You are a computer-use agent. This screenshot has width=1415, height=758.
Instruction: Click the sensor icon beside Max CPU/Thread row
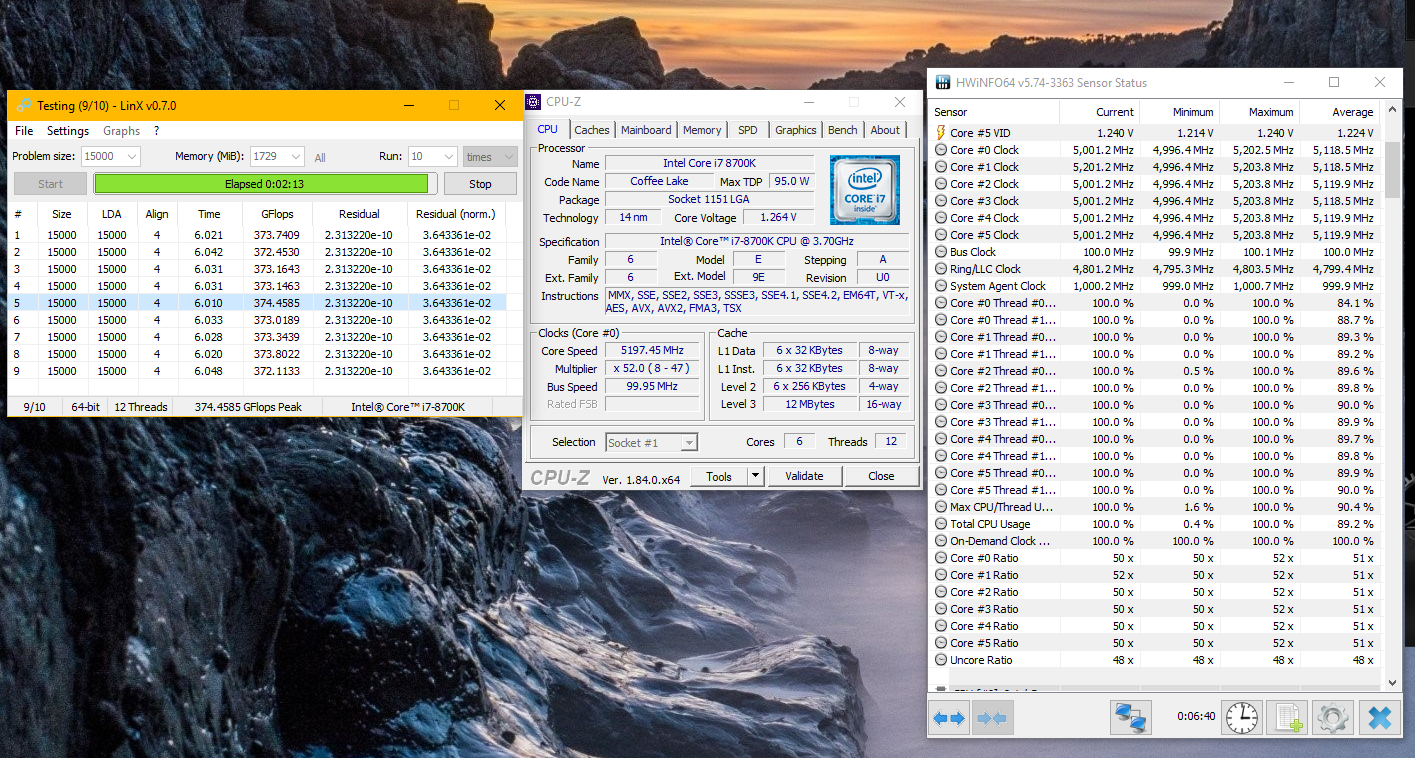click(x=940, y=507)
